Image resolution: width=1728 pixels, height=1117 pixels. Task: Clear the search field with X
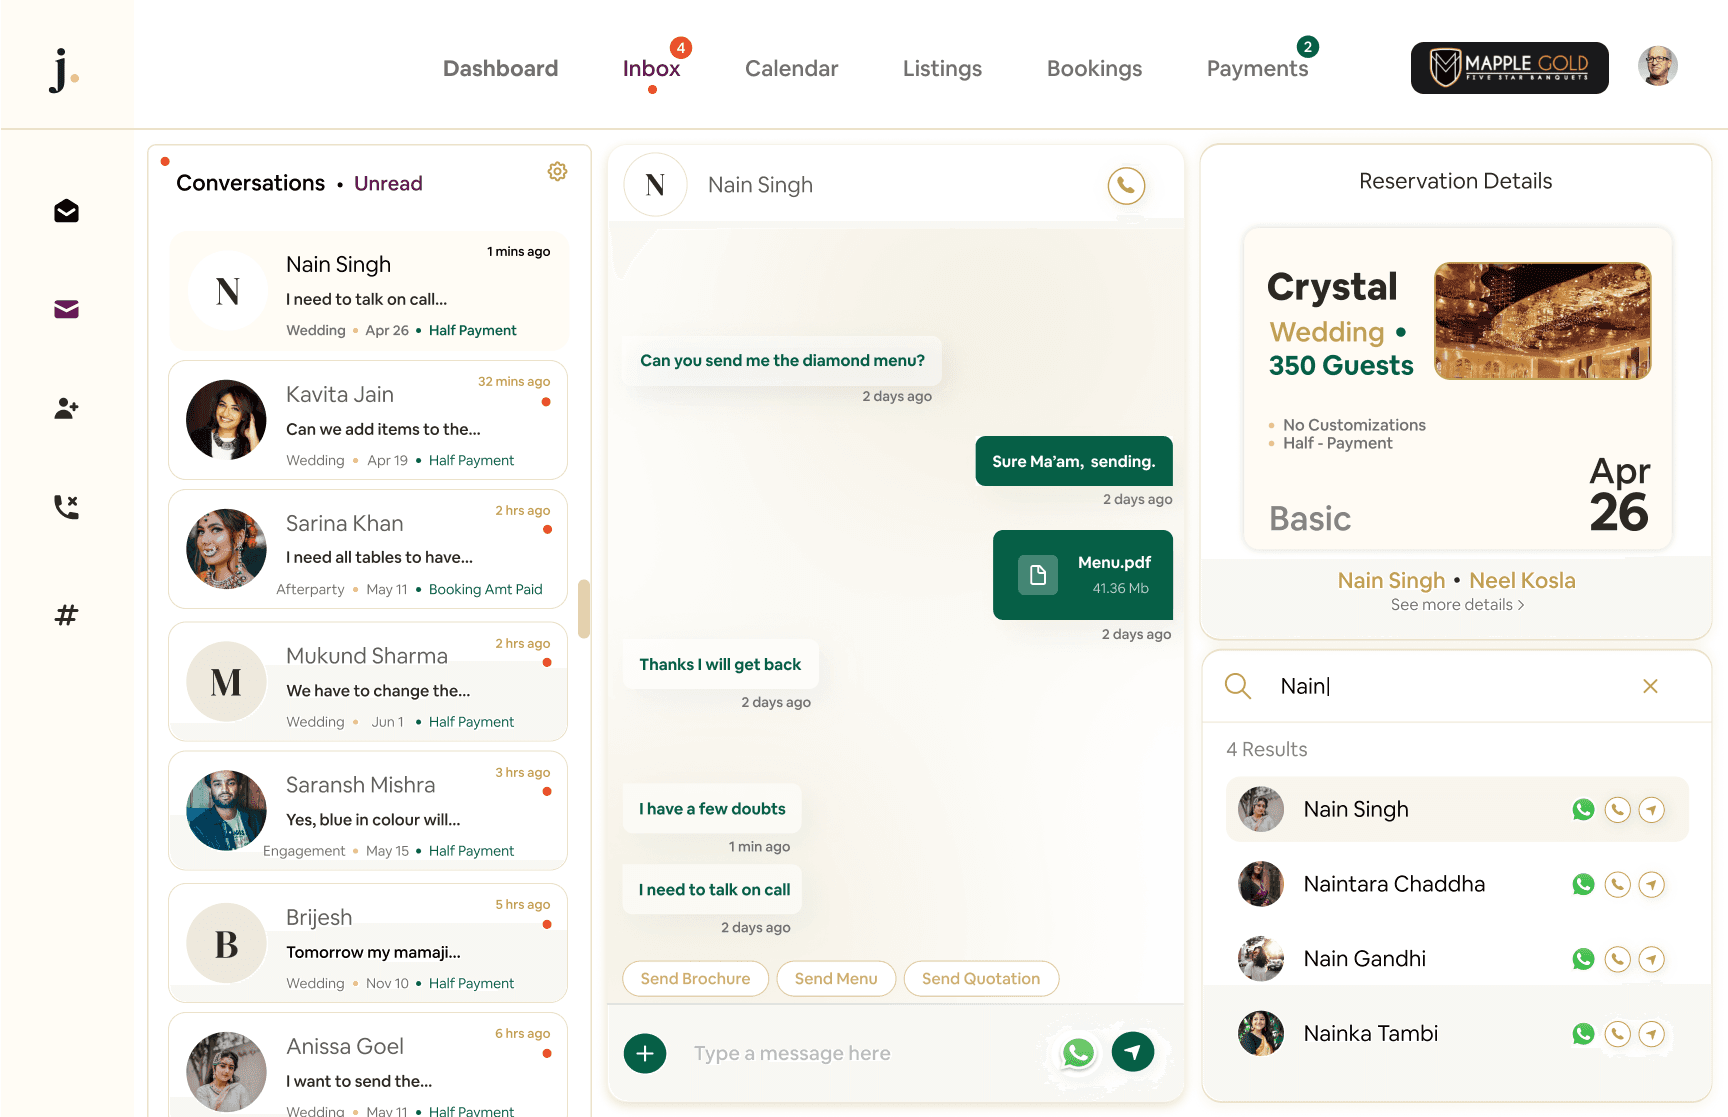(x=1650, y=686)
